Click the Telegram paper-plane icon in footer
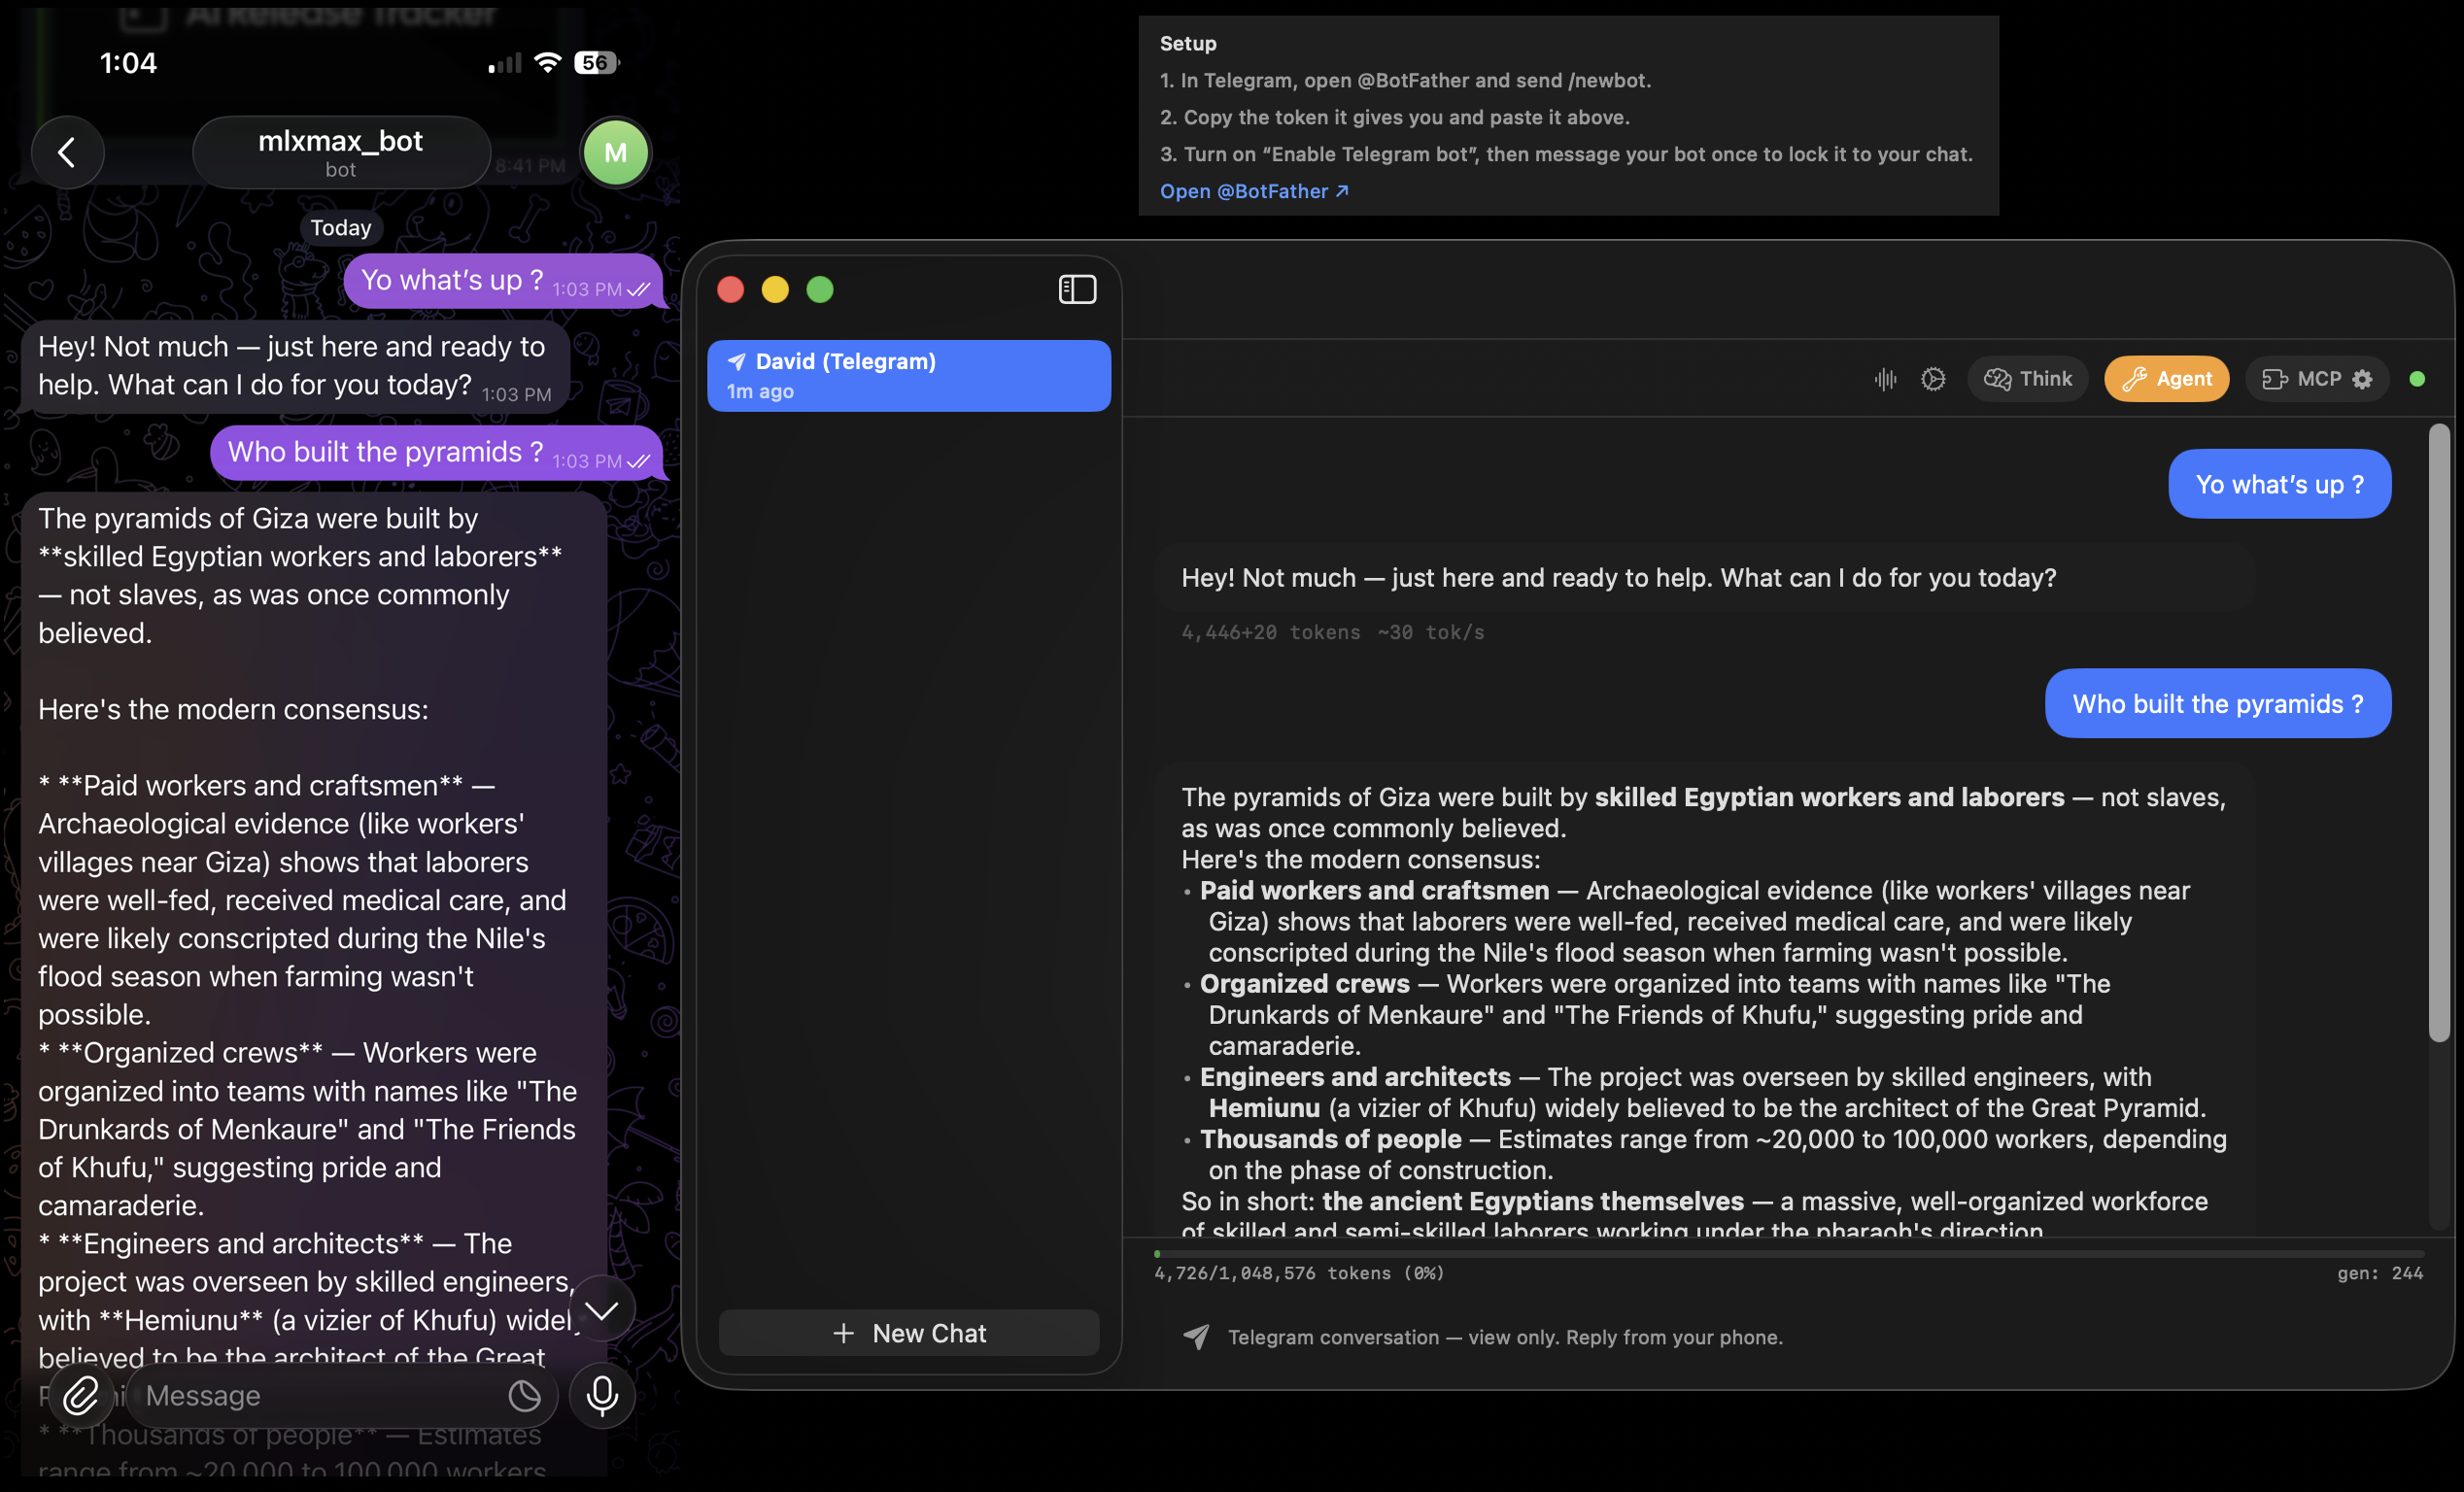The height and width of the screenshot is (1492, 2464). [x=1196, y=1337]
